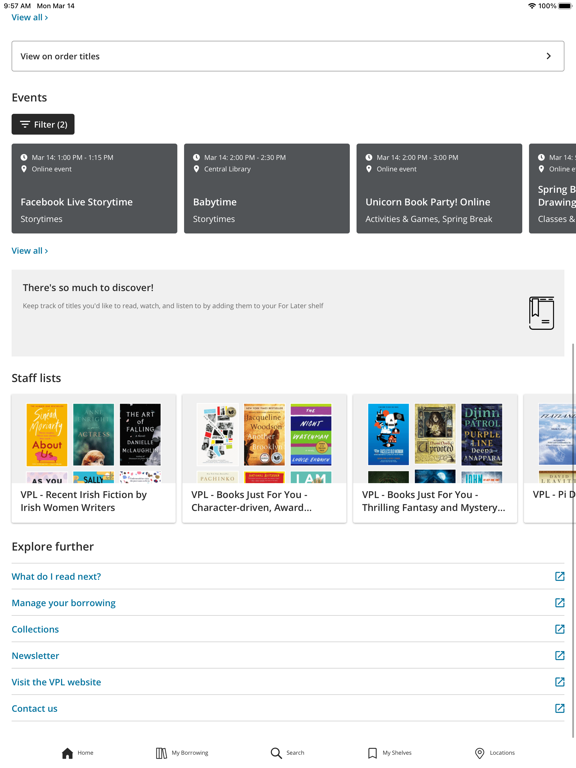This screenshot has height=768, width=576.
Task: Open Locations pin icon
Action: point(480,753)
